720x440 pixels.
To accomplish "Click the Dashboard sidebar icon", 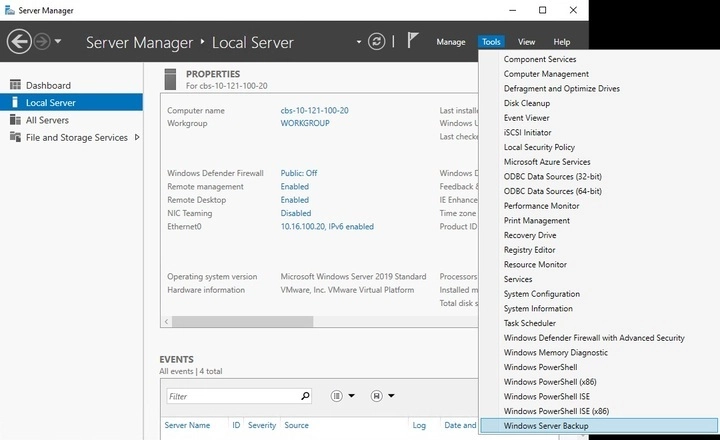I will click(x=15, y=85).
